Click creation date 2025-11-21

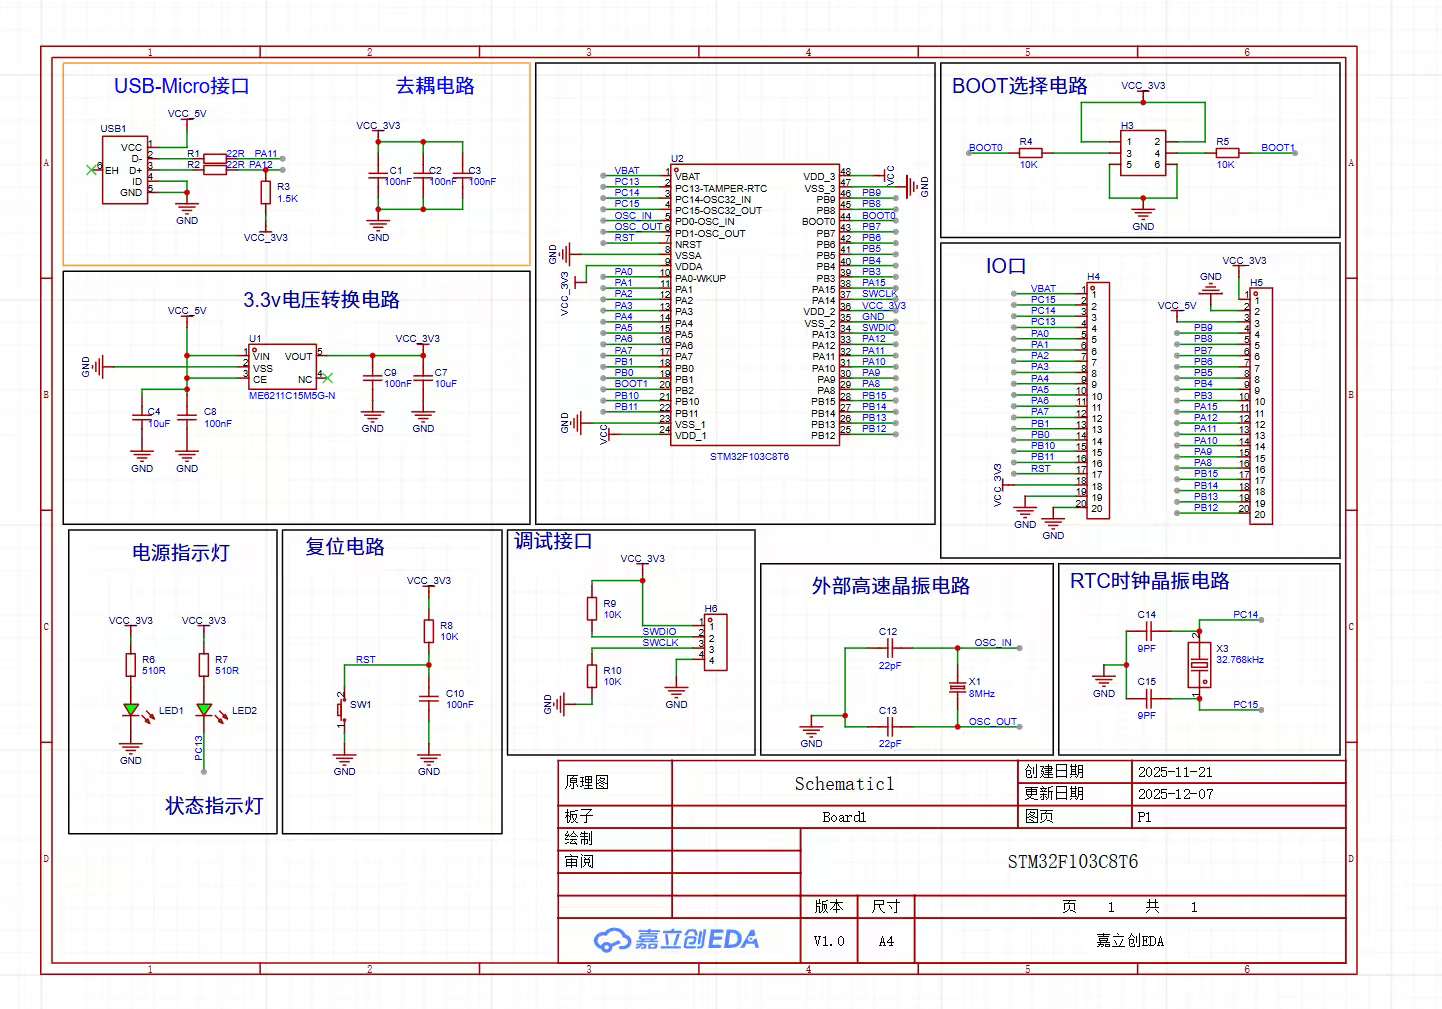click(x=1175, y=772)
